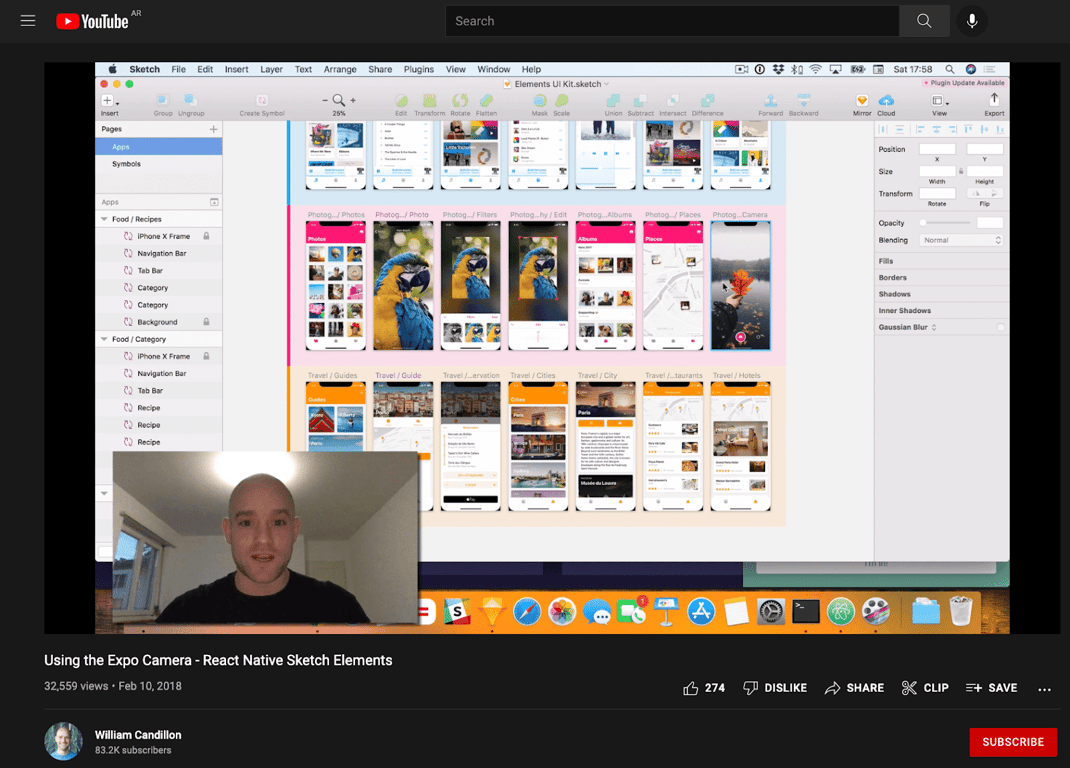Viewport: 1070px width, 768px height.
Task: Select the Travel / Cities artboard thumbnail
Action: tap(538, 446)
